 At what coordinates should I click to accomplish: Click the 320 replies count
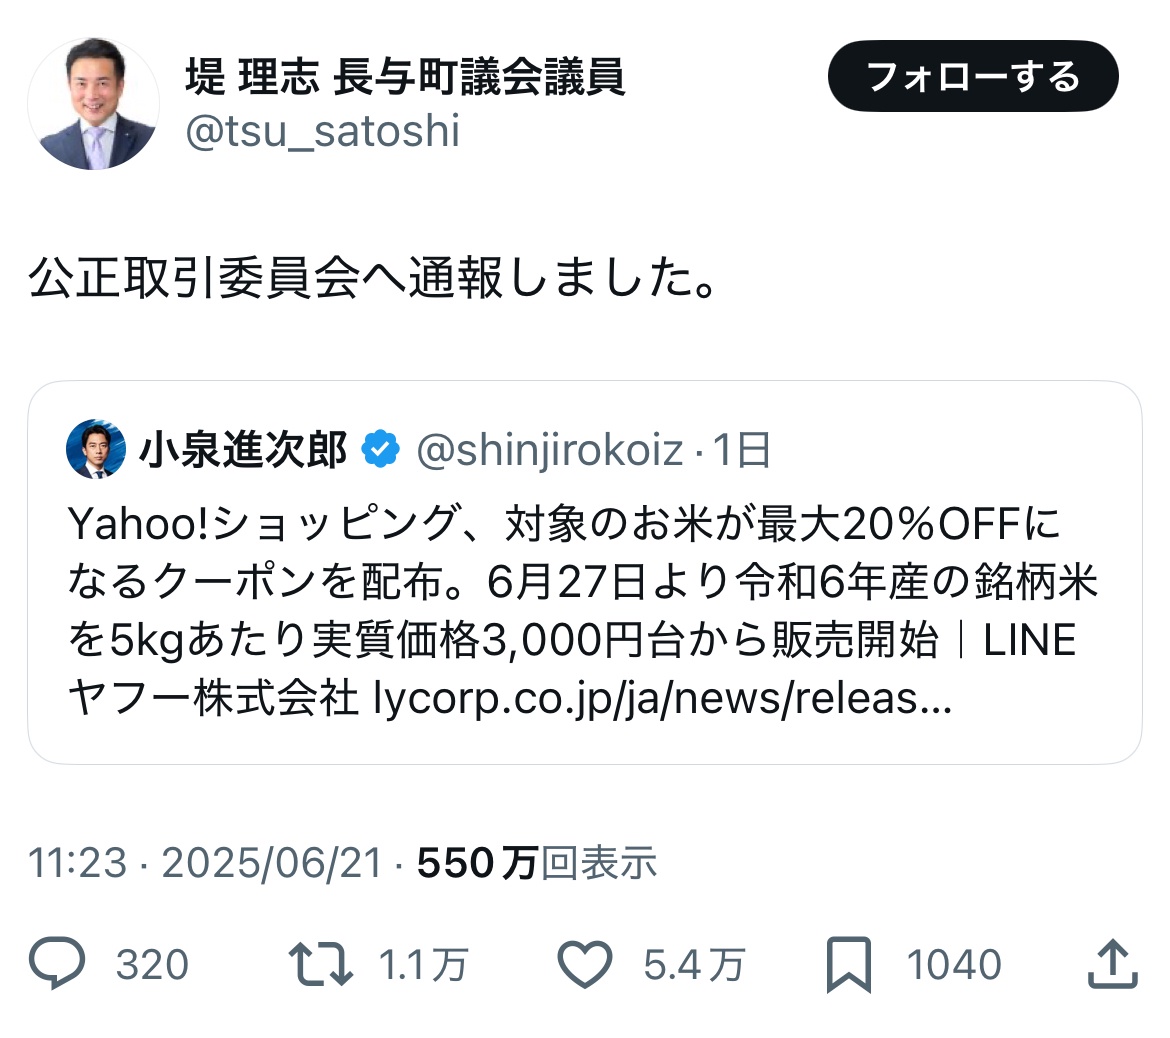[152, 965]
